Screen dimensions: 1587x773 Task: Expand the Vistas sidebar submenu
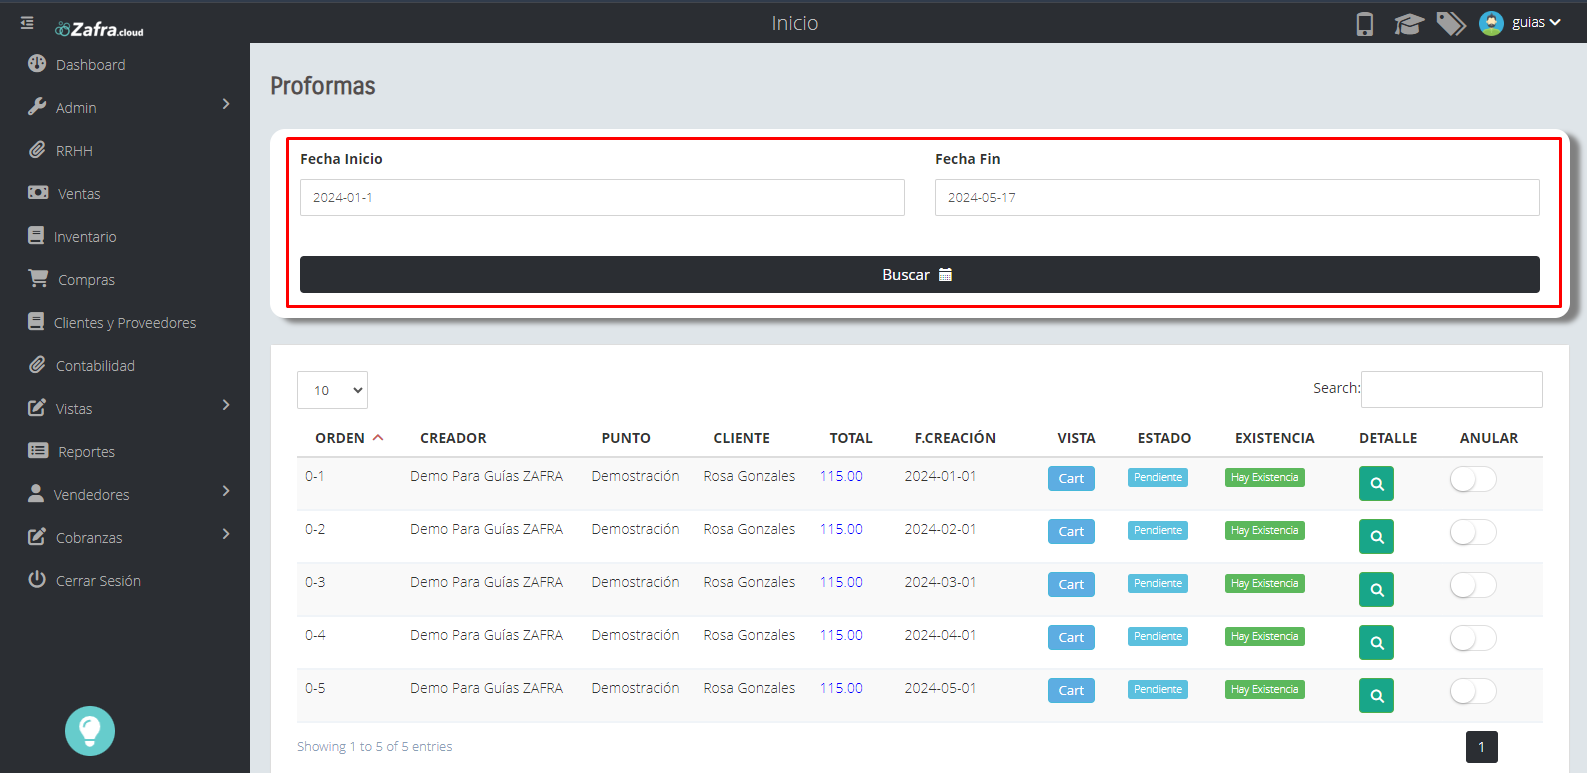(x=226, y=405)
